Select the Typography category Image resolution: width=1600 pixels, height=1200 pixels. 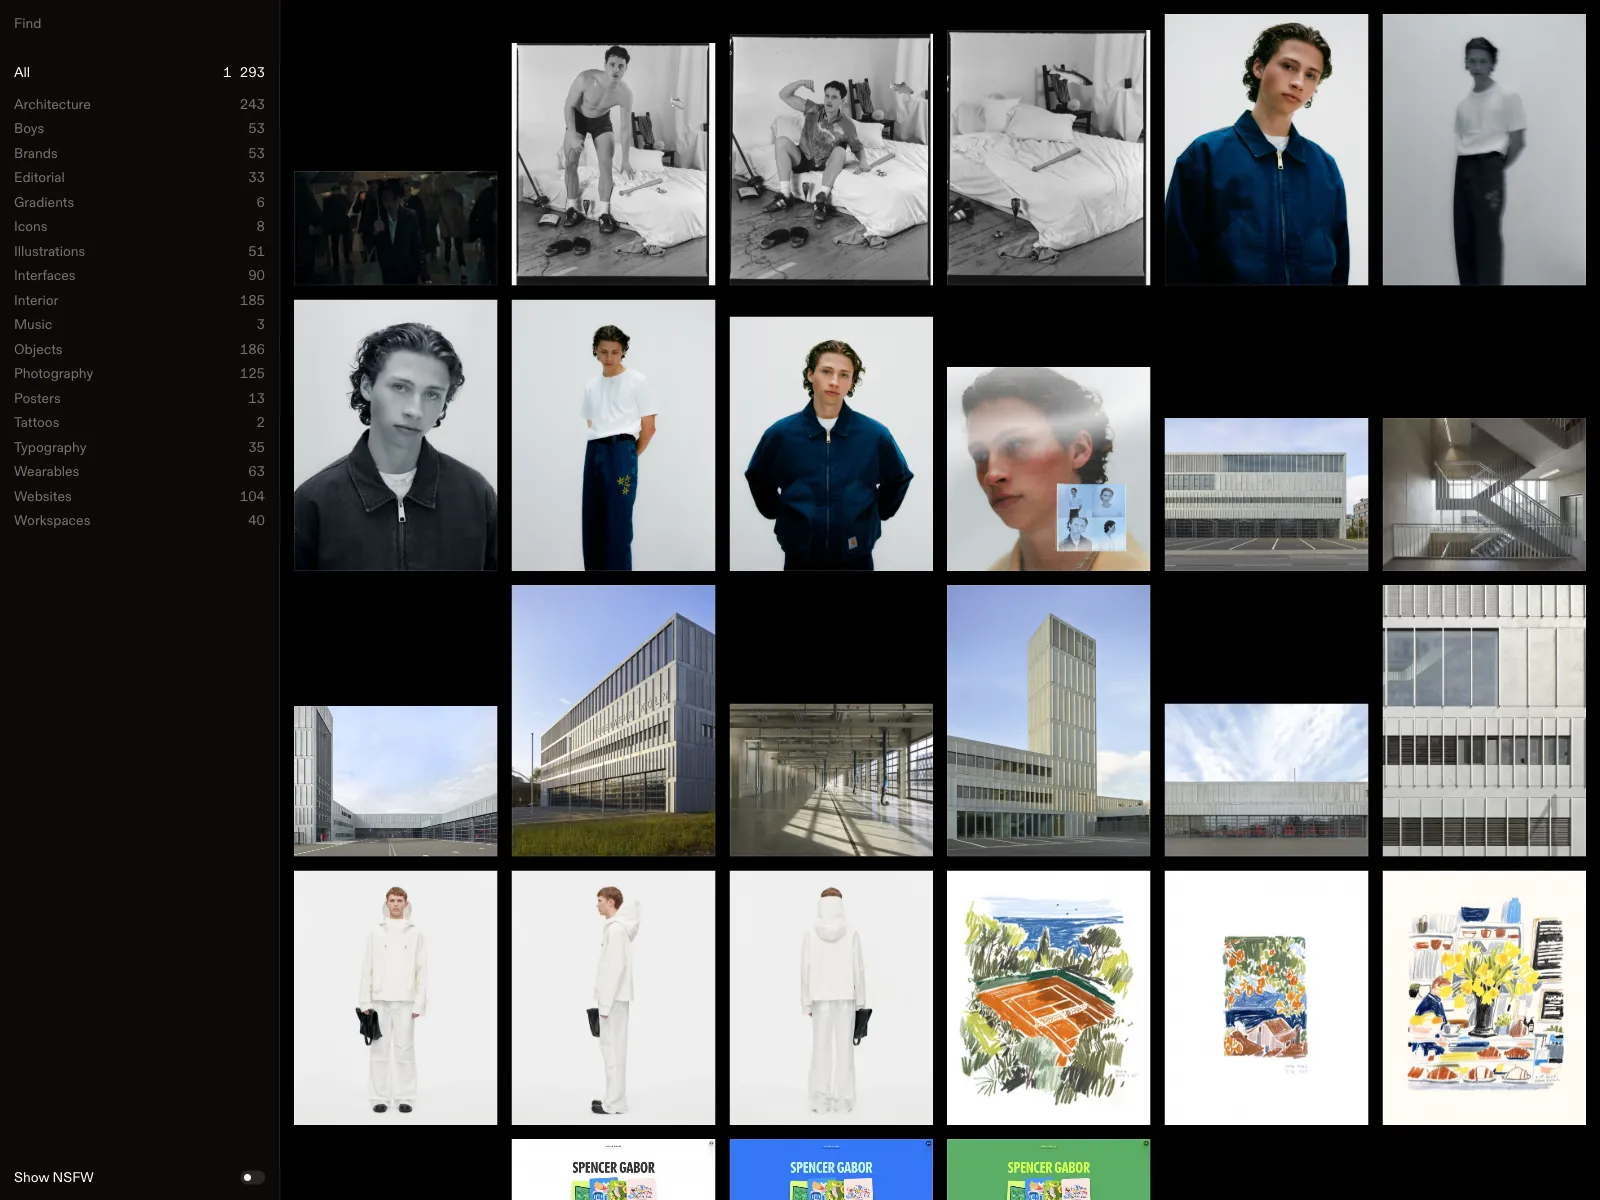pos(139,447)
